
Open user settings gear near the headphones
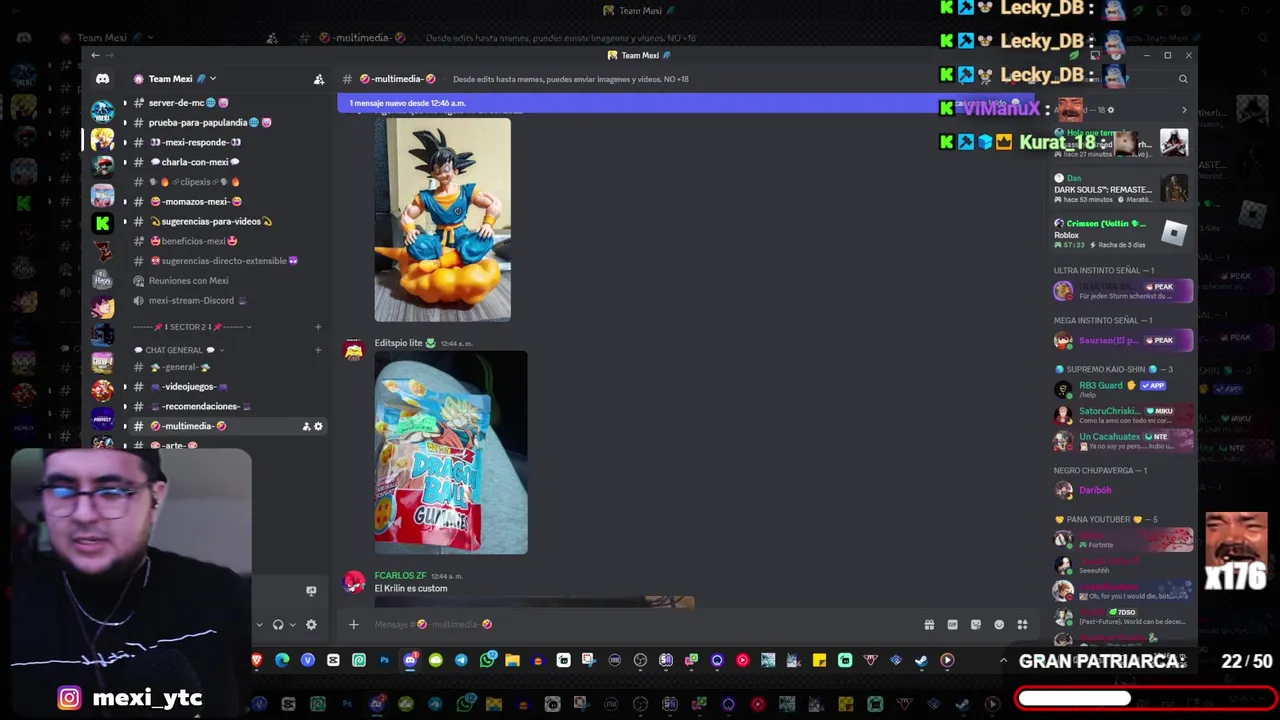tap(311, 625)
